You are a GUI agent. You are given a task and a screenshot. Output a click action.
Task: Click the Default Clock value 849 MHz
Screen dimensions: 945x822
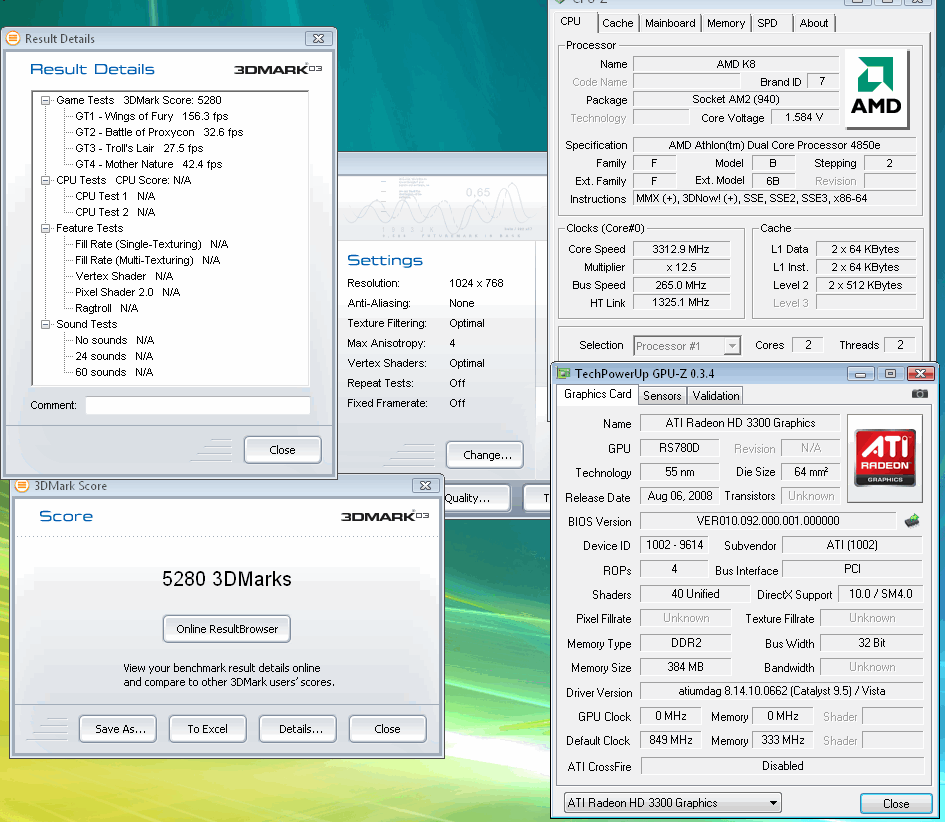point(670,739)
